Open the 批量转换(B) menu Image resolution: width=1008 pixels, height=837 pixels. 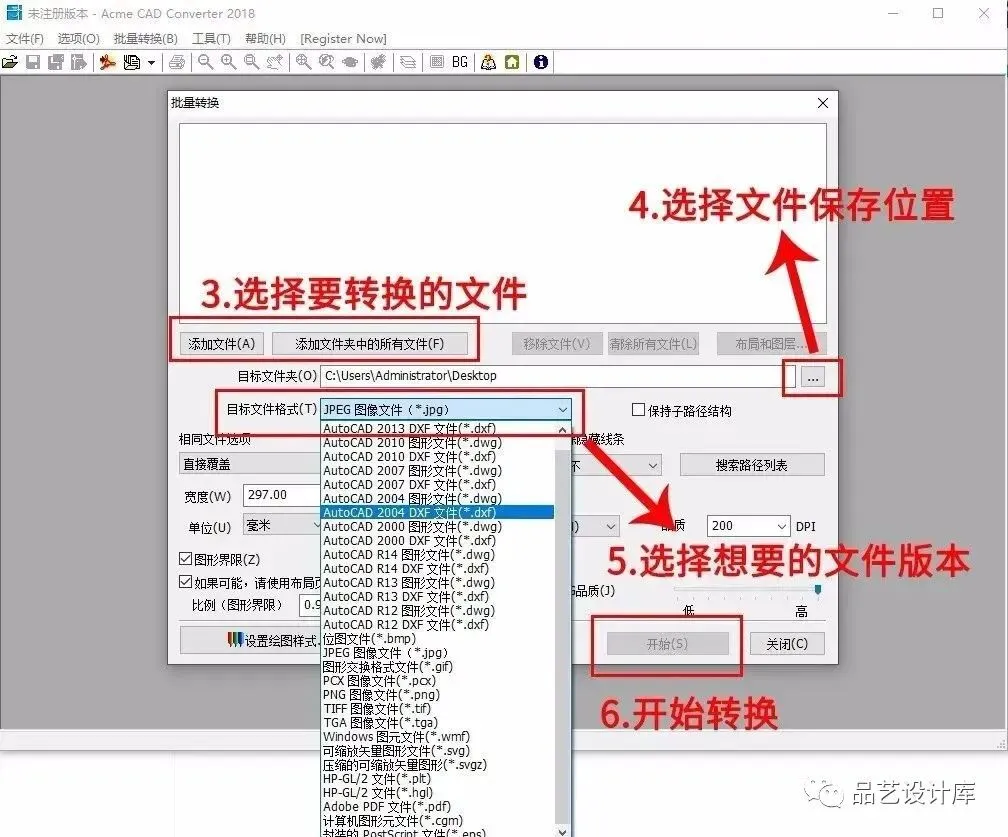pyautogui.click(x=145, y=39)
